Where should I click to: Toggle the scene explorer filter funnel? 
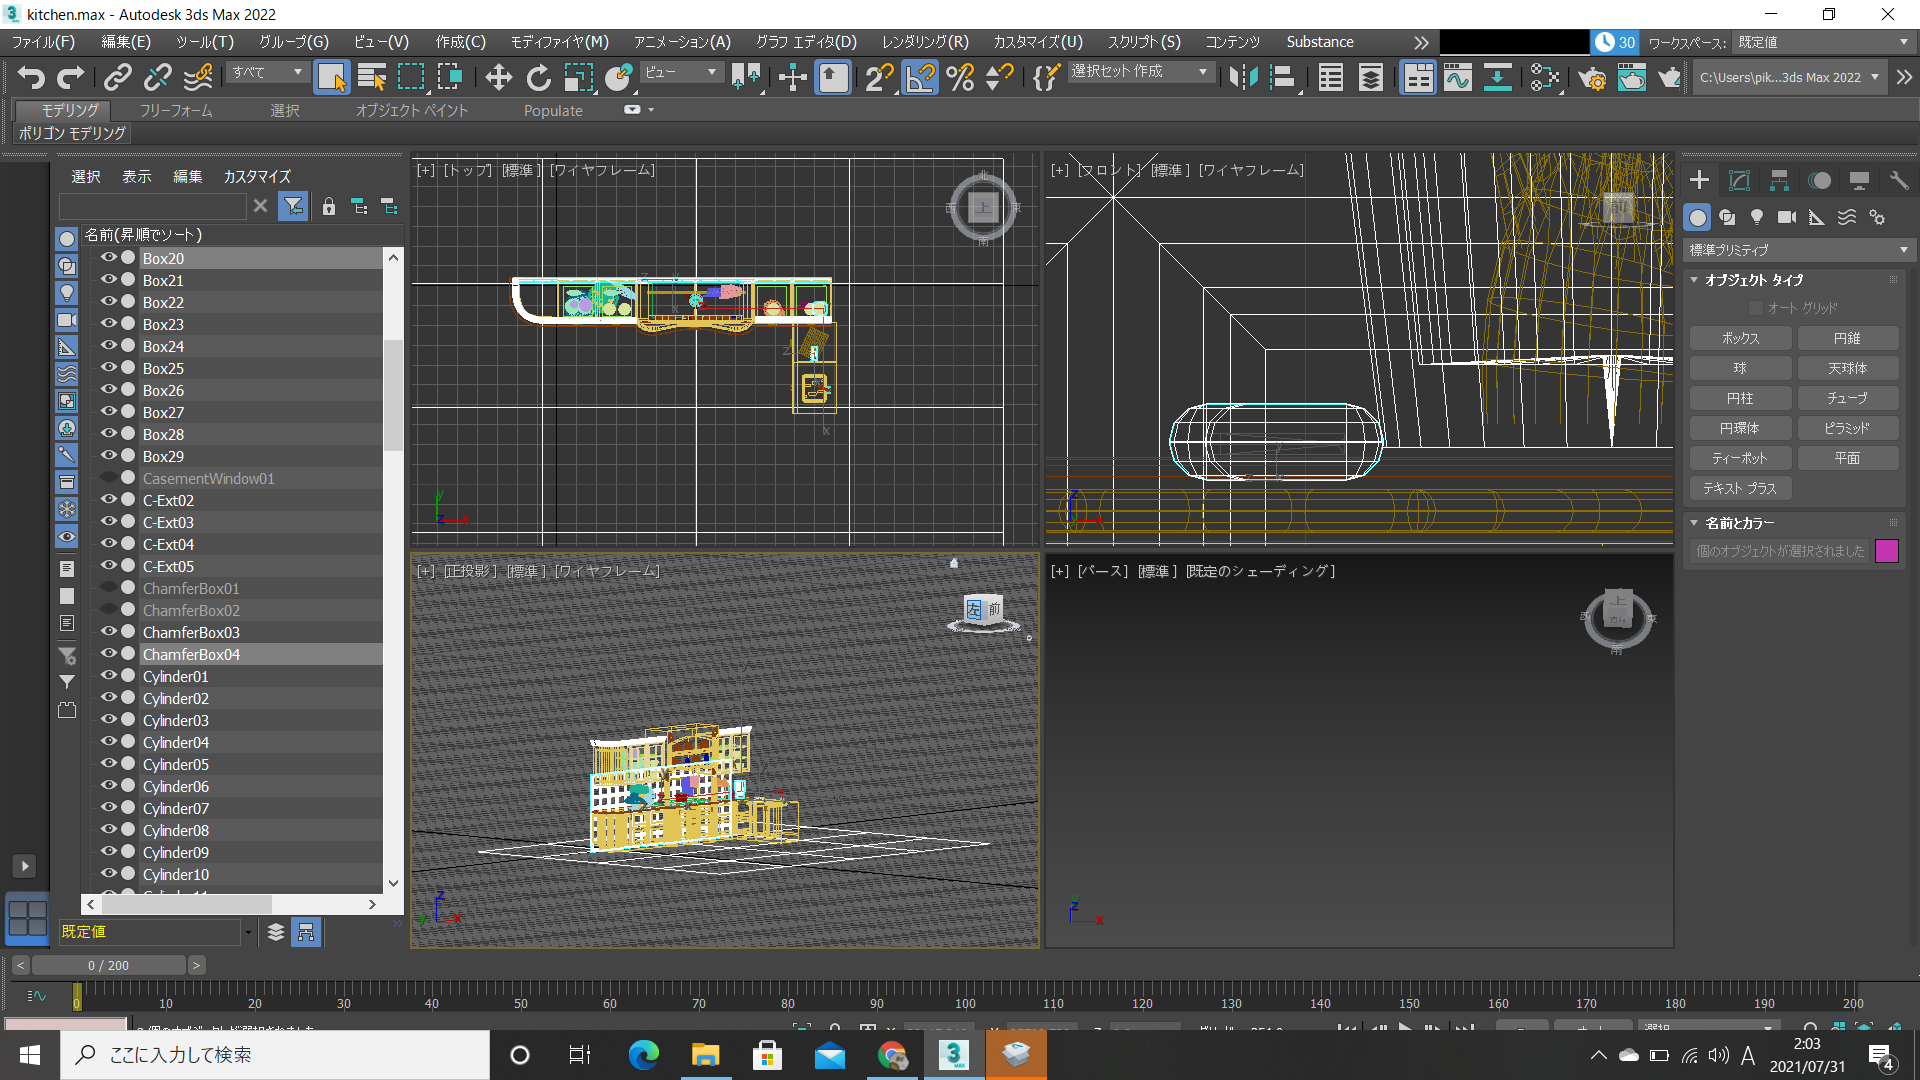point(293,206)
